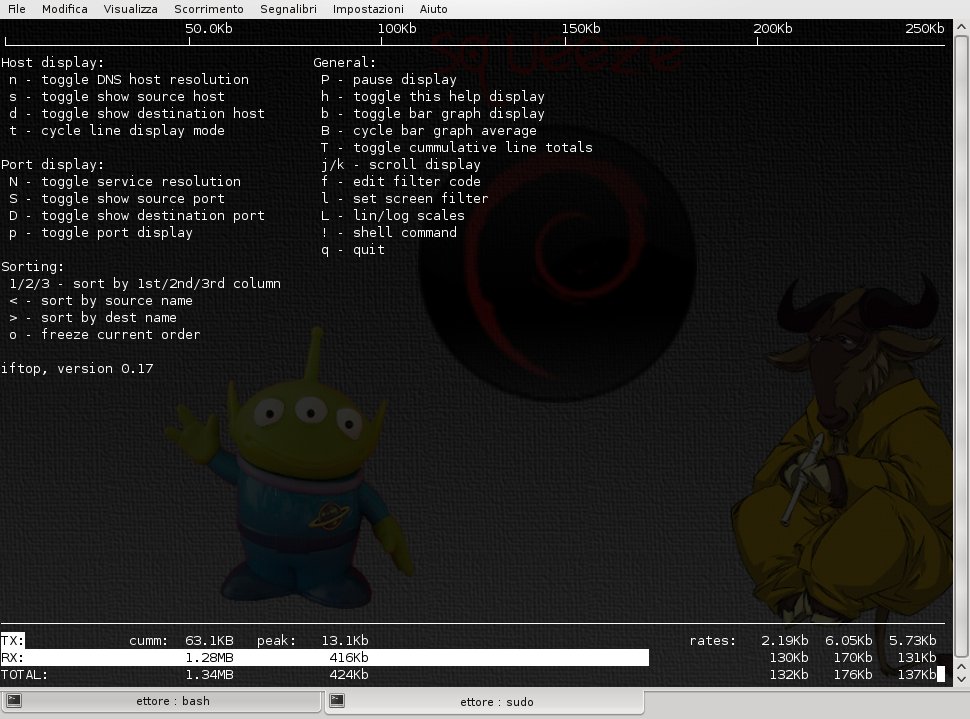Switch to the 'ettore : sudo' tab
The image size is (970, 719).
[485, 702]
